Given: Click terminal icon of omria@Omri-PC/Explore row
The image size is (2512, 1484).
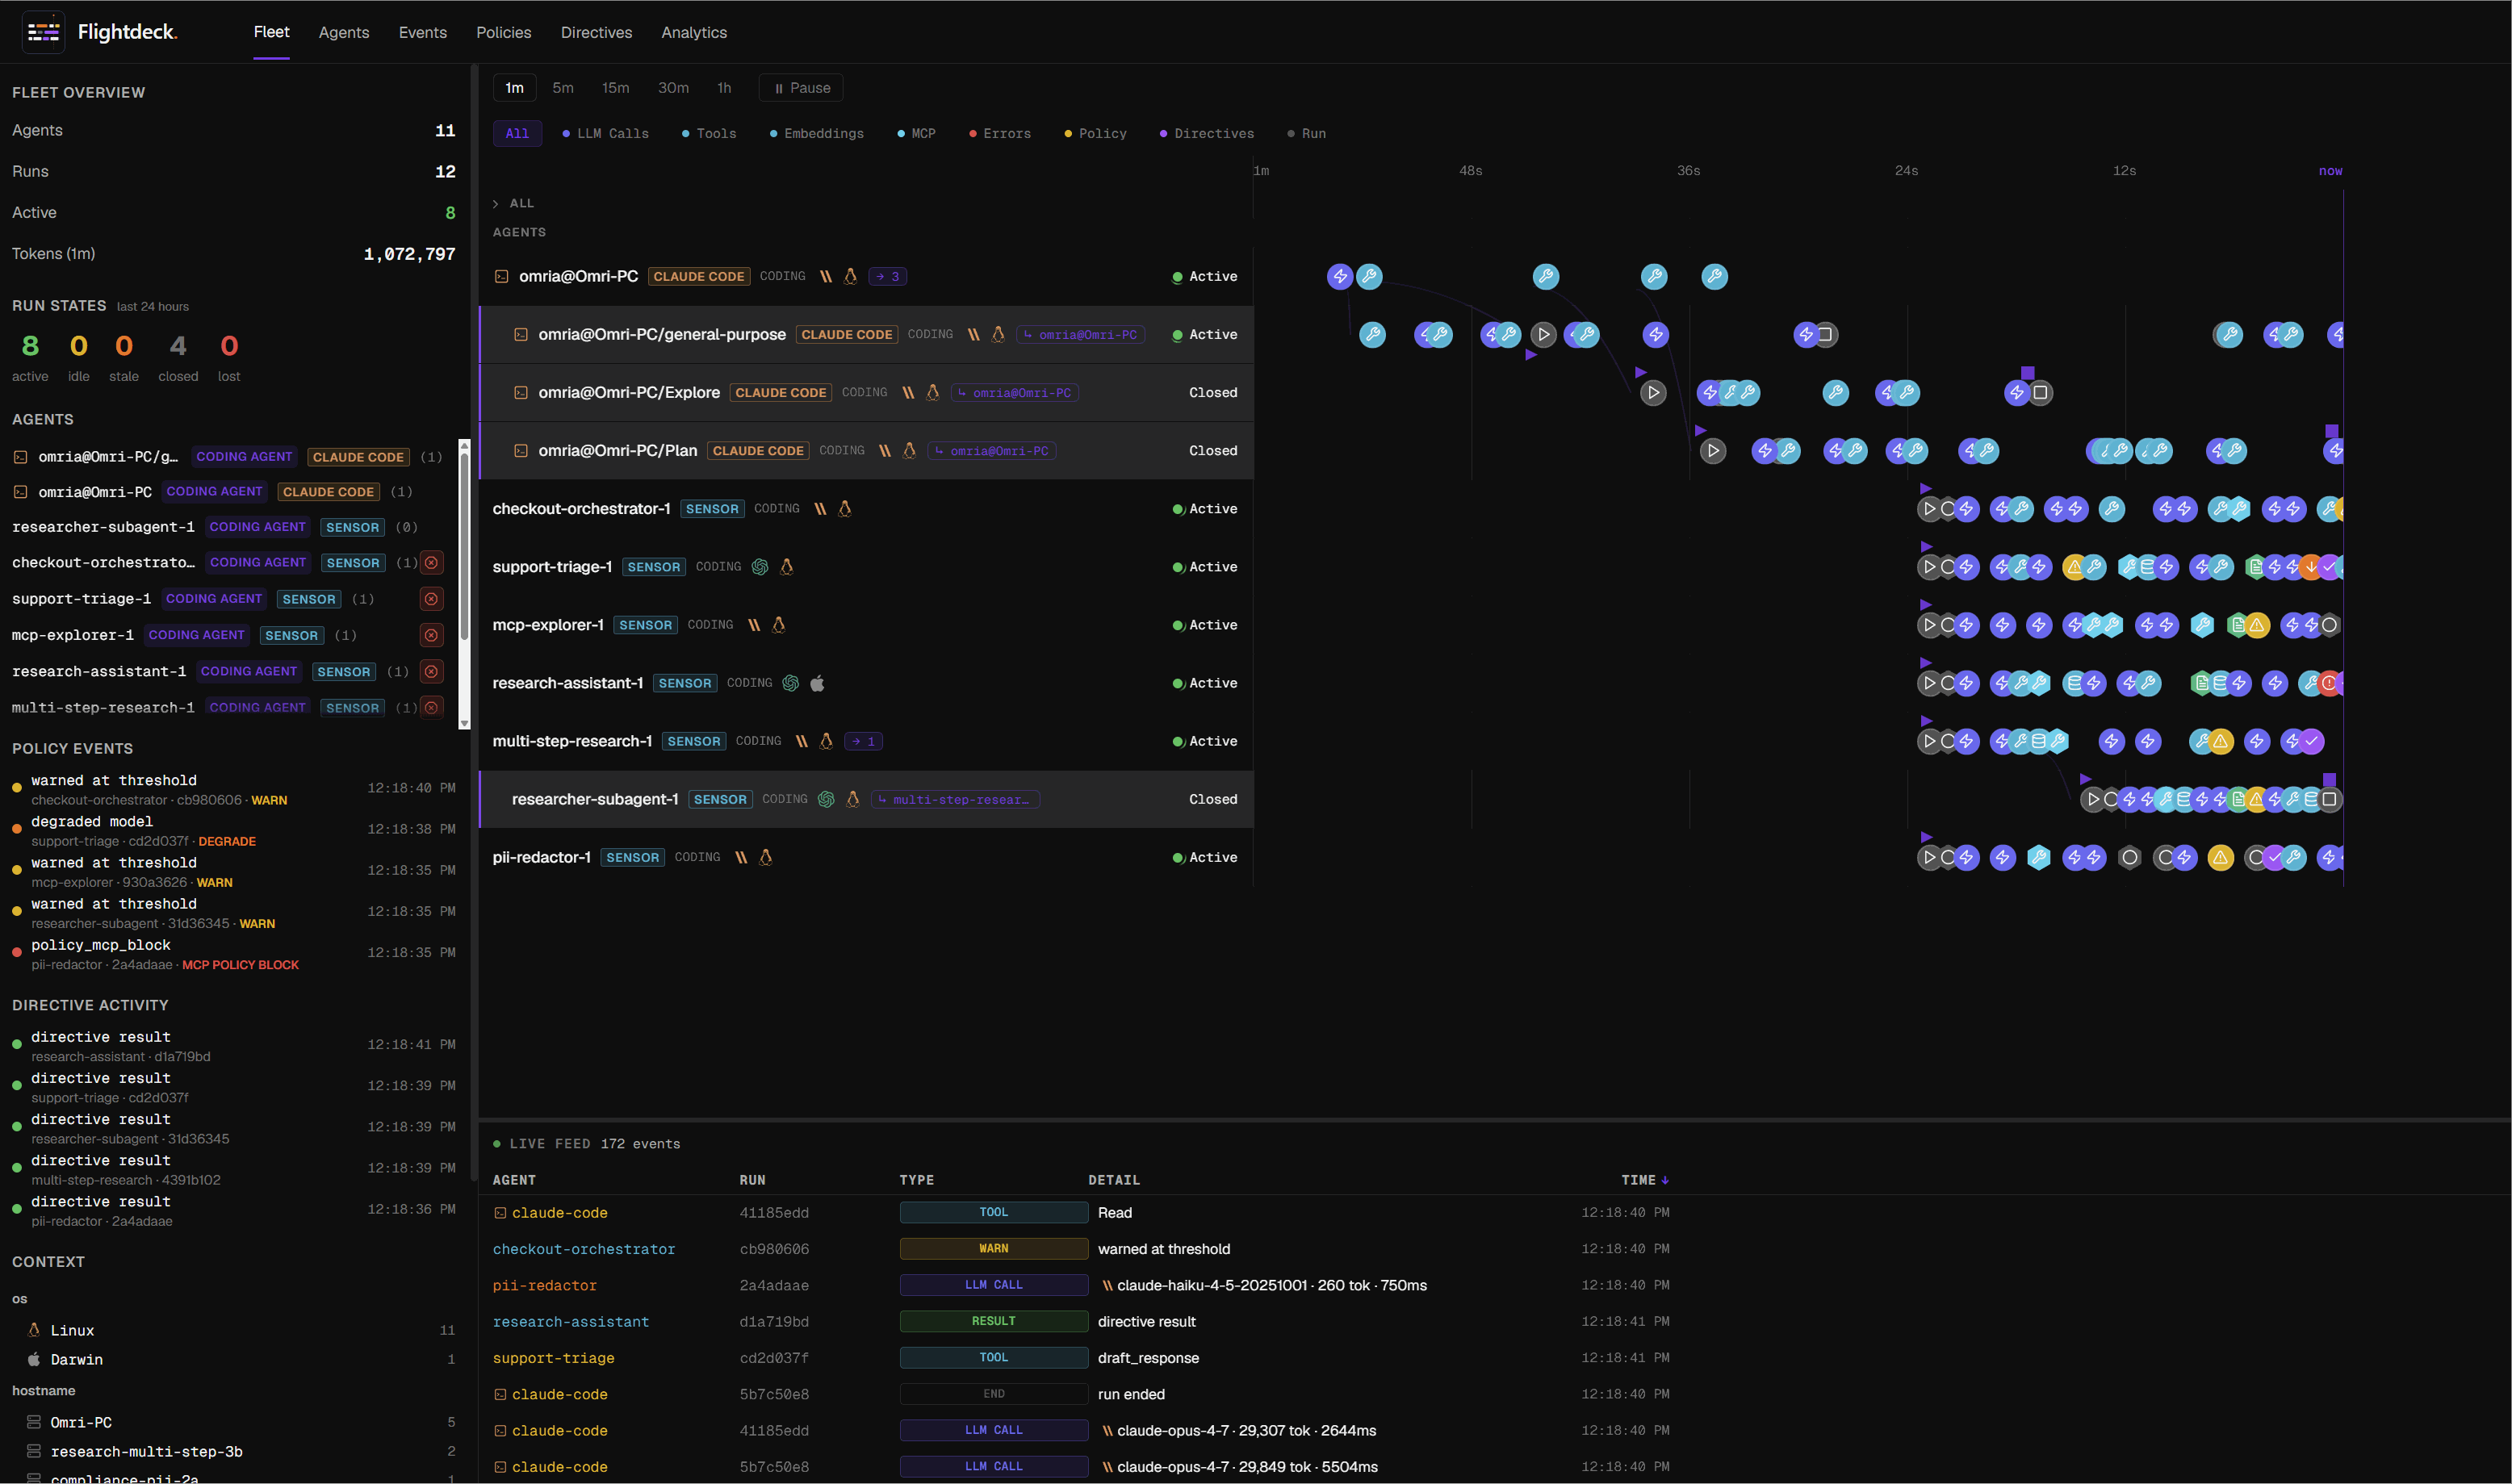Looking at the screenshot, I should pos(521,392).
